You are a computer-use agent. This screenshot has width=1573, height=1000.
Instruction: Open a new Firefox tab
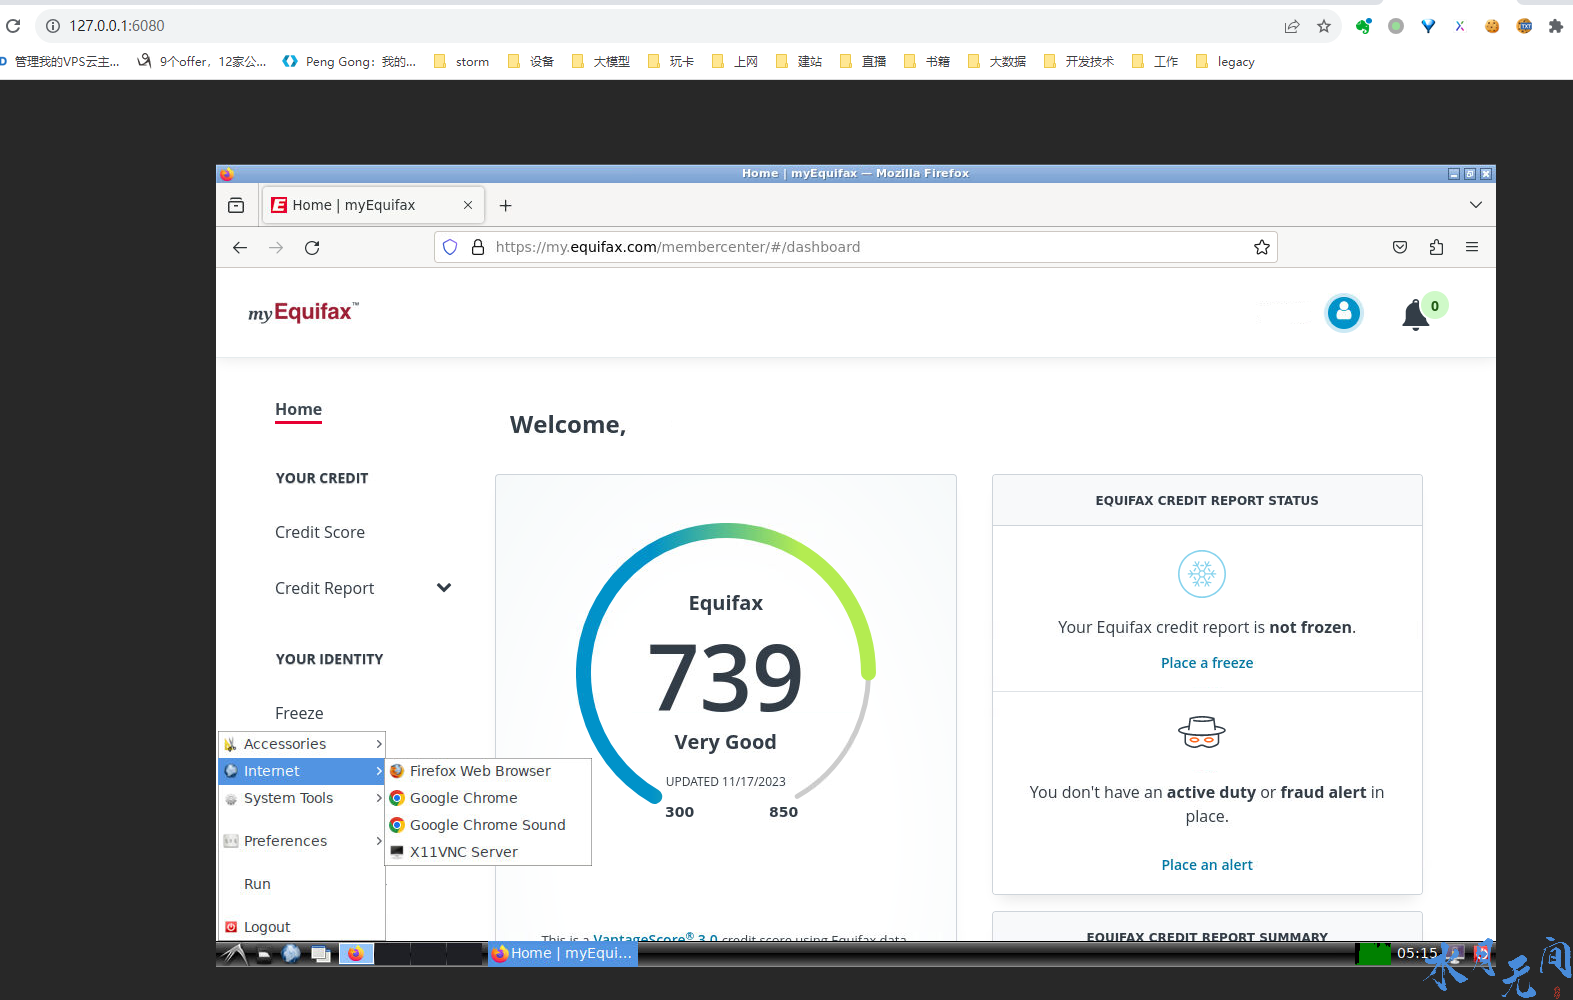click(x=506, y=205)
